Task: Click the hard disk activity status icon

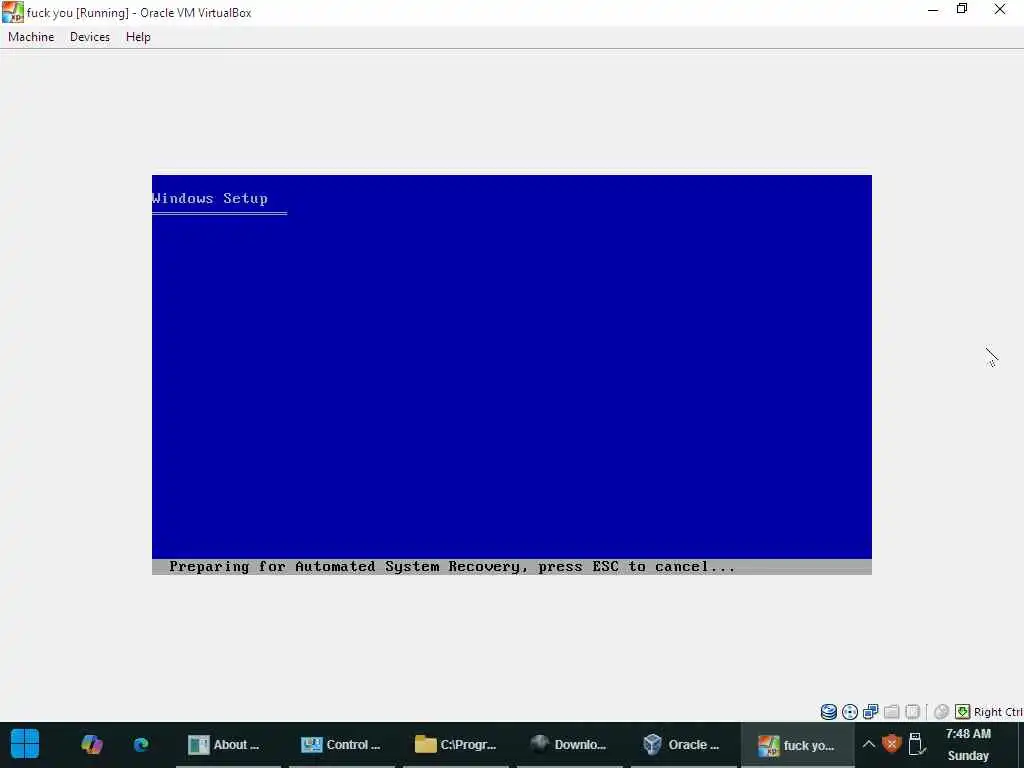Action: click(829, 712)
